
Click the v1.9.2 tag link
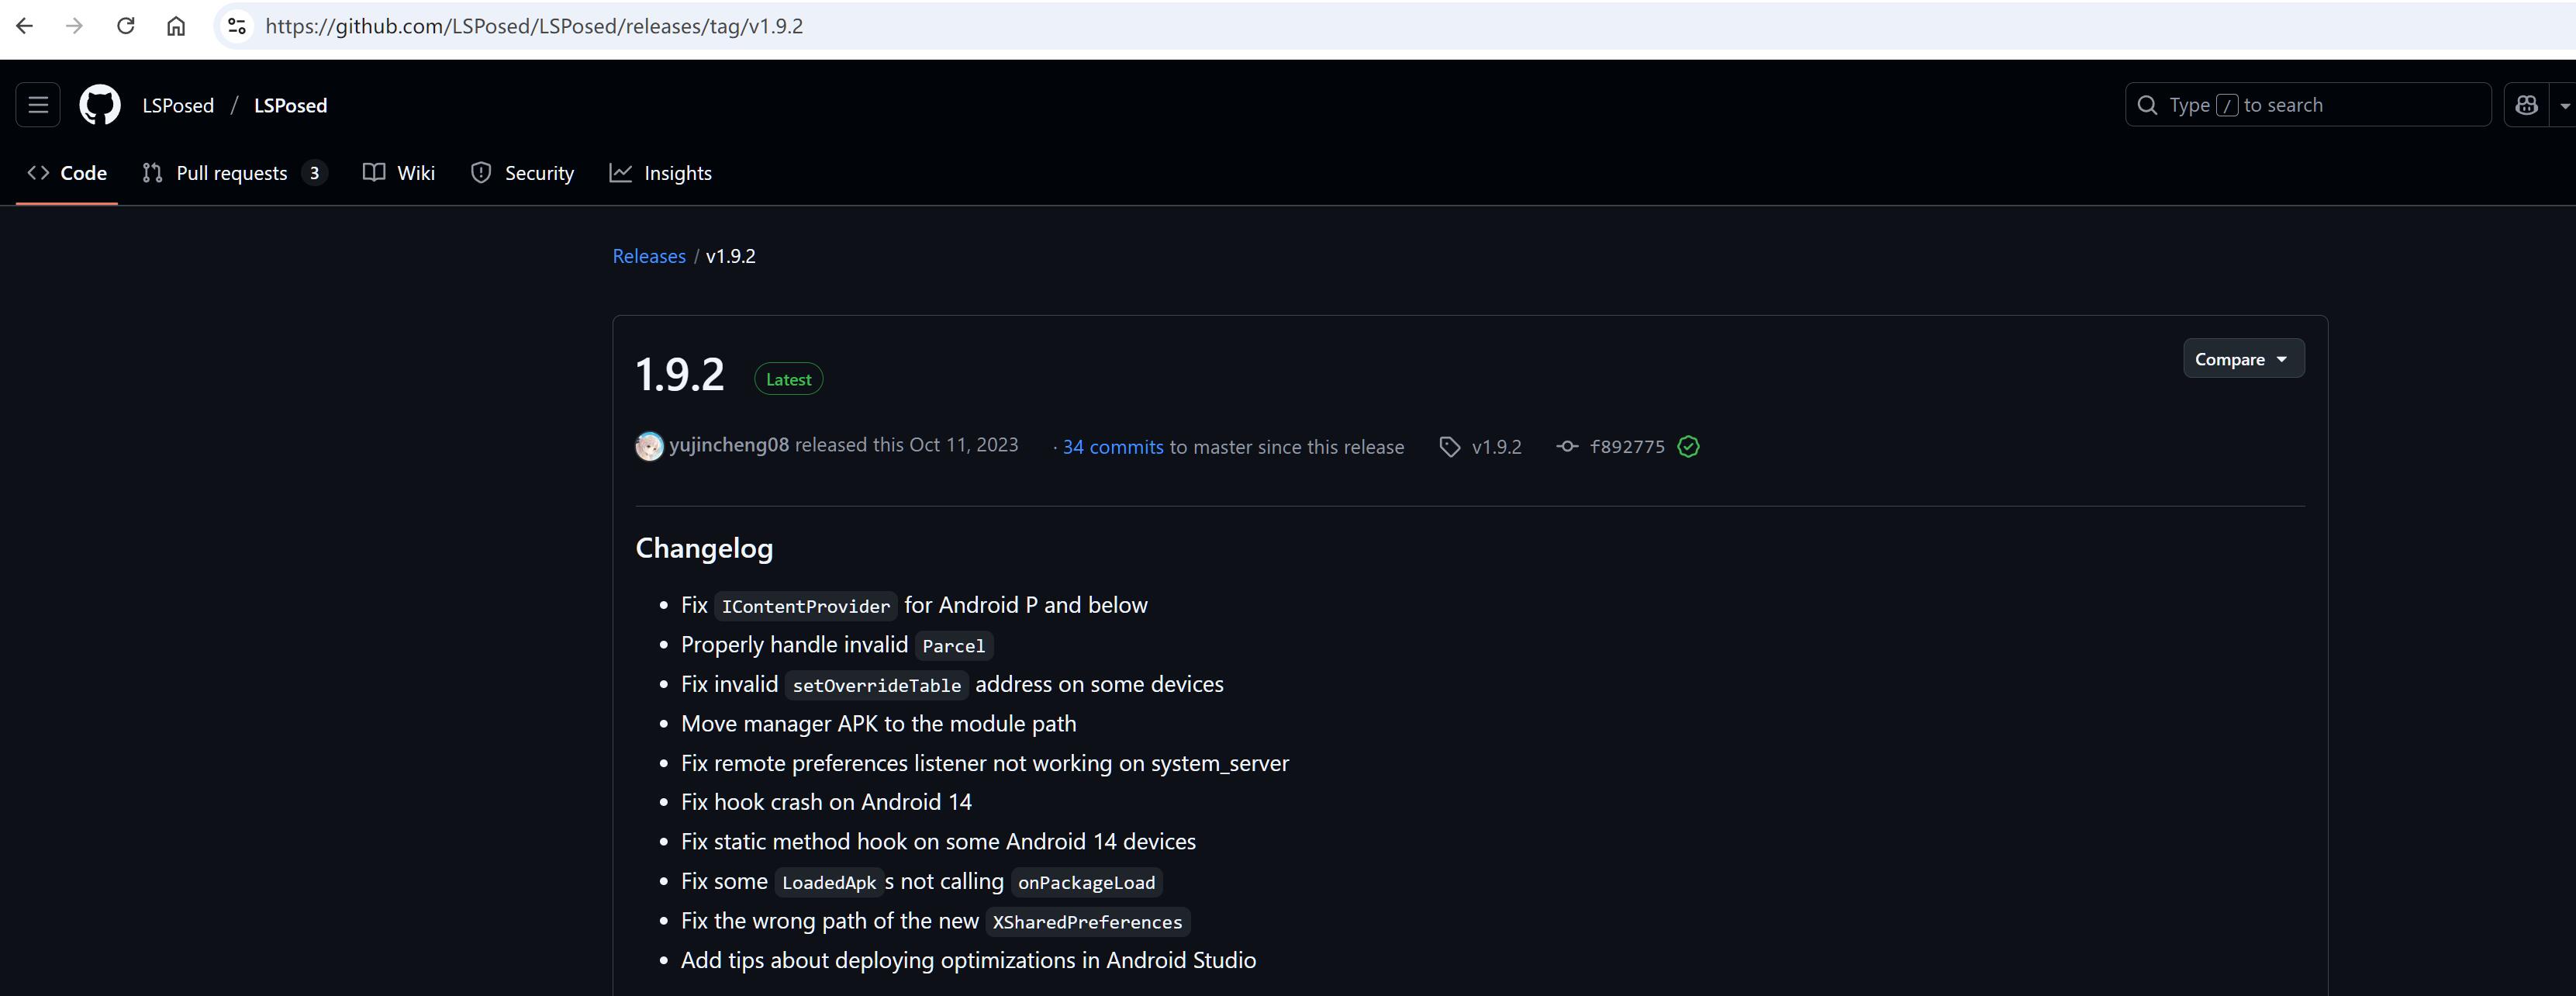1495,447
